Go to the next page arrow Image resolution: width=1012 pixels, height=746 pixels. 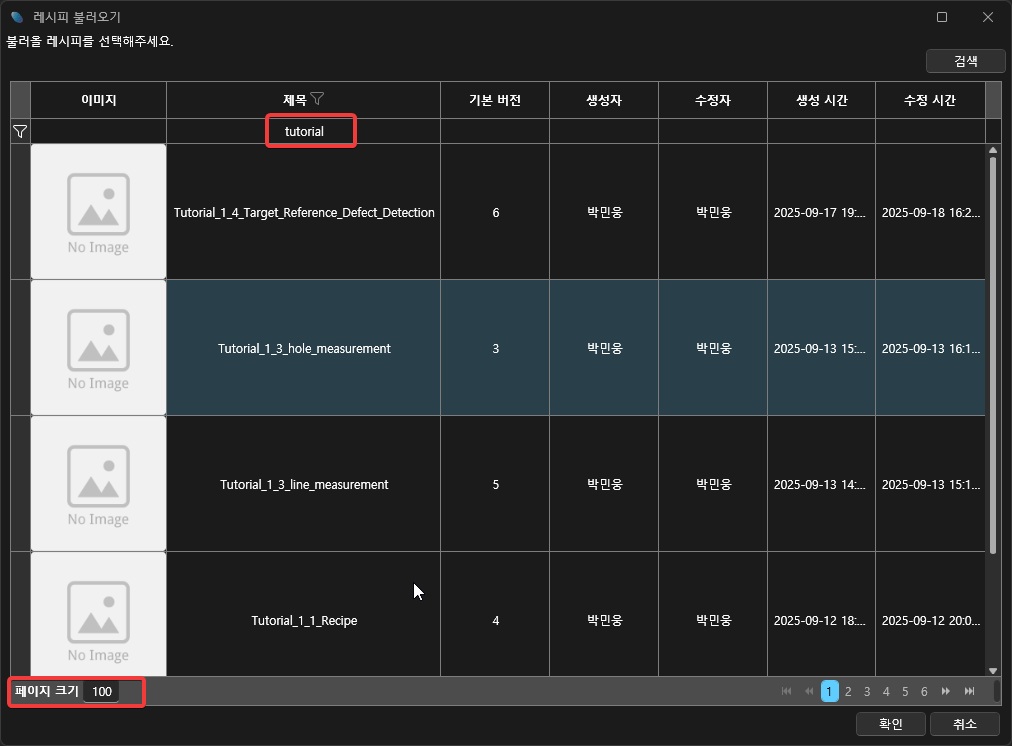(946, 691)
